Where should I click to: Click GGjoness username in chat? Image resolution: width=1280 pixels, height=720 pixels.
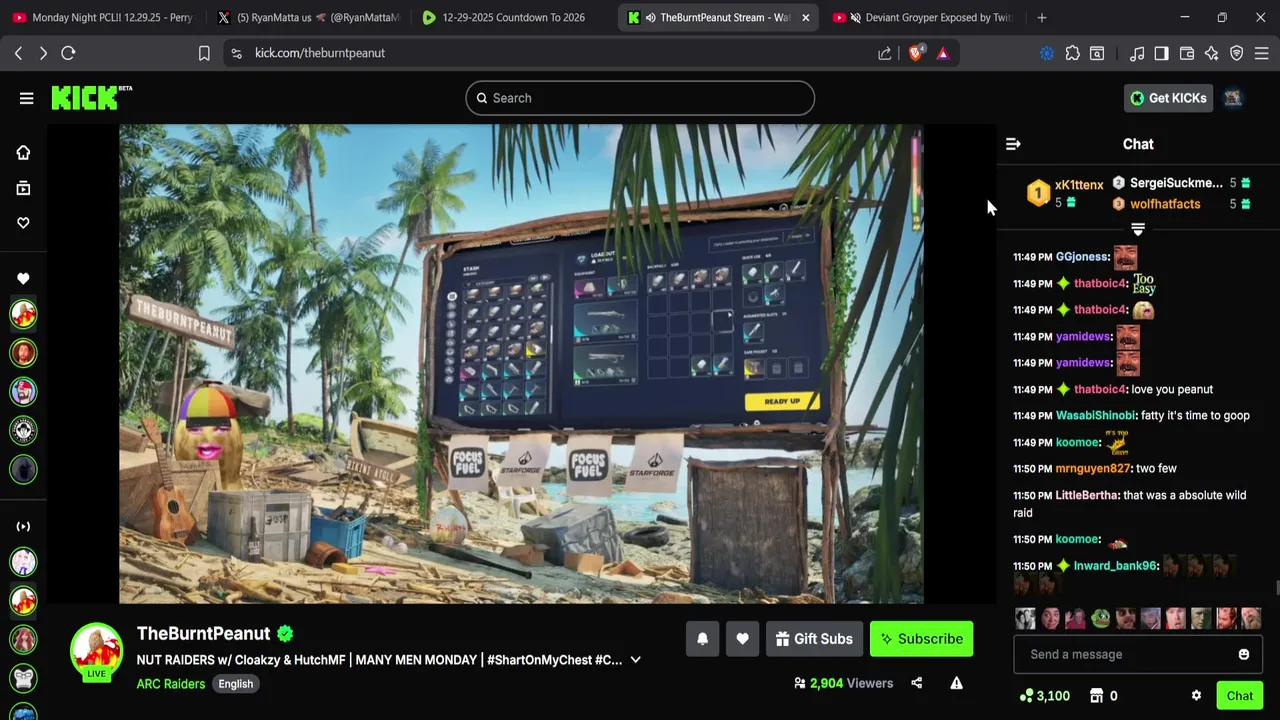(x=1082, y=257)
